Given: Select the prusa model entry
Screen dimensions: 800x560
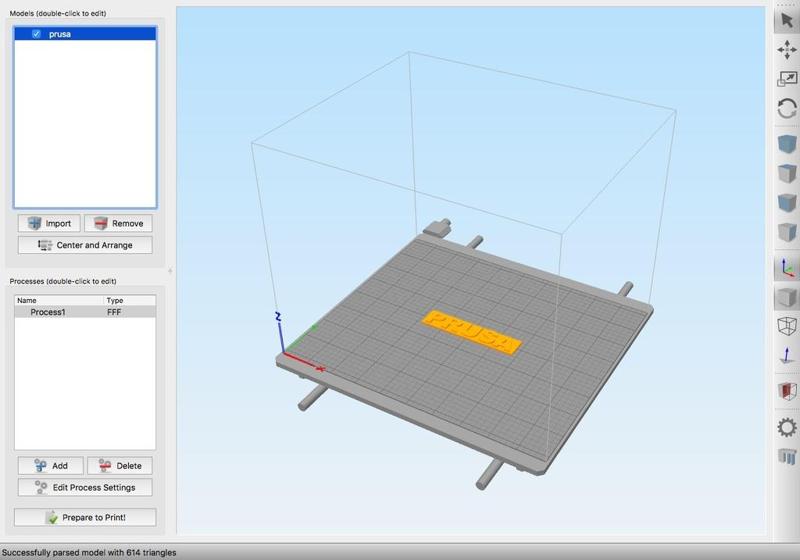Looking at the screenshot, I should [85, 34].
